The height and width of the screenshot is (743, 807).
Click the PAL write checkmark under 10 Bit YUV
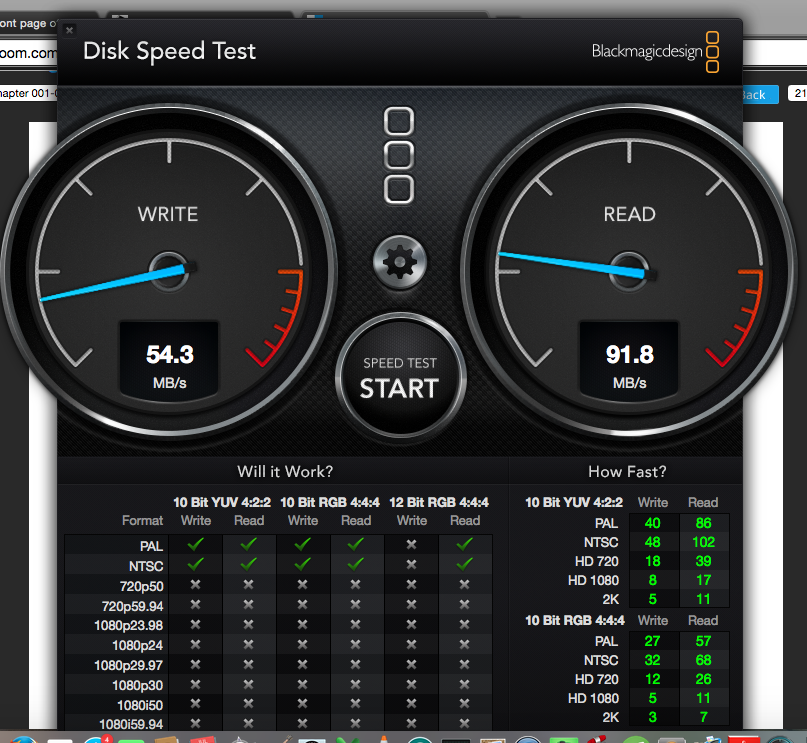[x=196, y=544]
